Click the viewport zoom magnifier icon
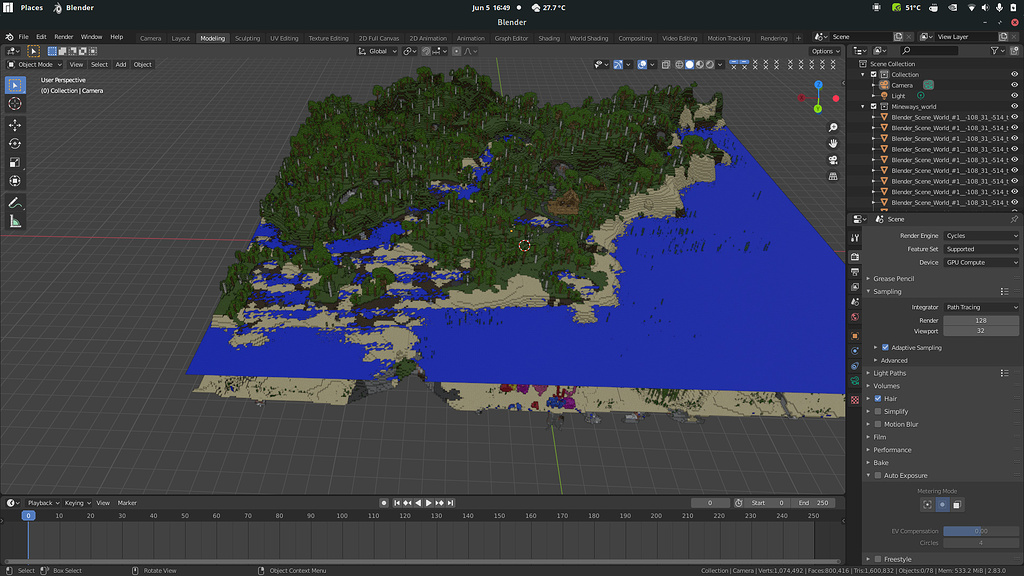The width and height of the screenshot is (1024, 576). point(833,127)
